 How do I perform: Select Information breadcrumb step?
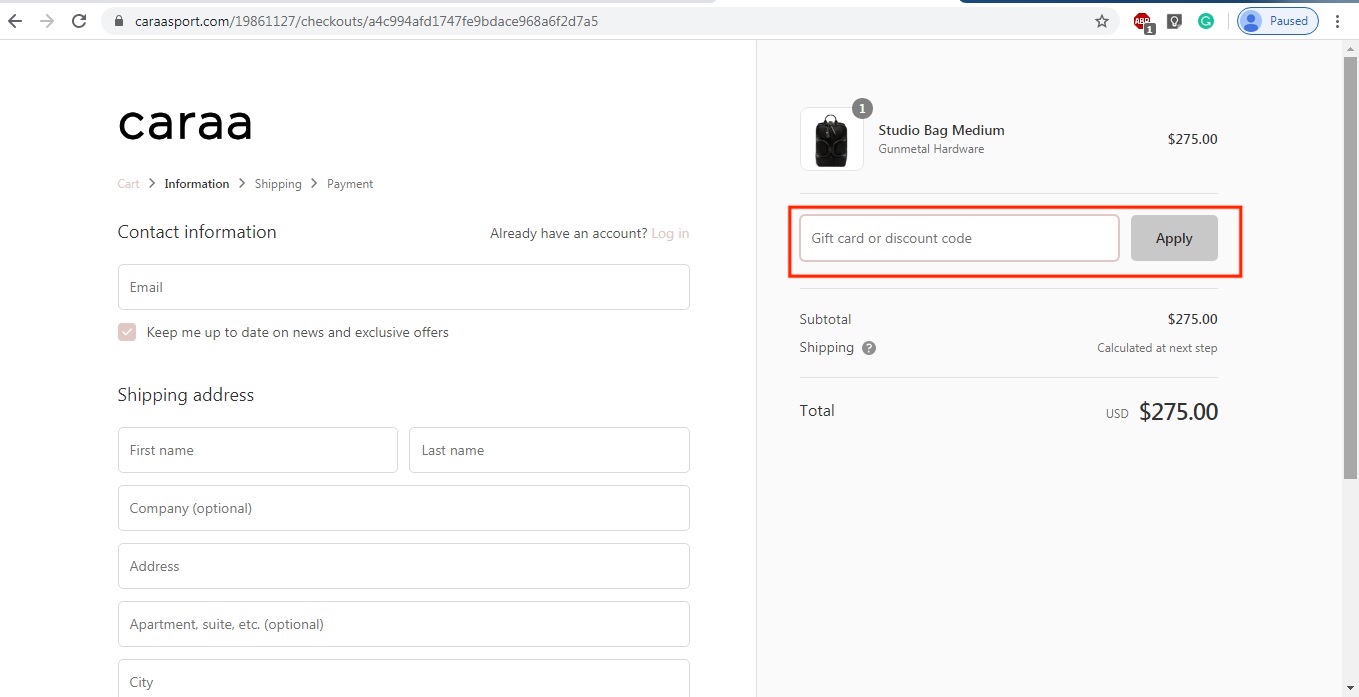coord(197,184)
